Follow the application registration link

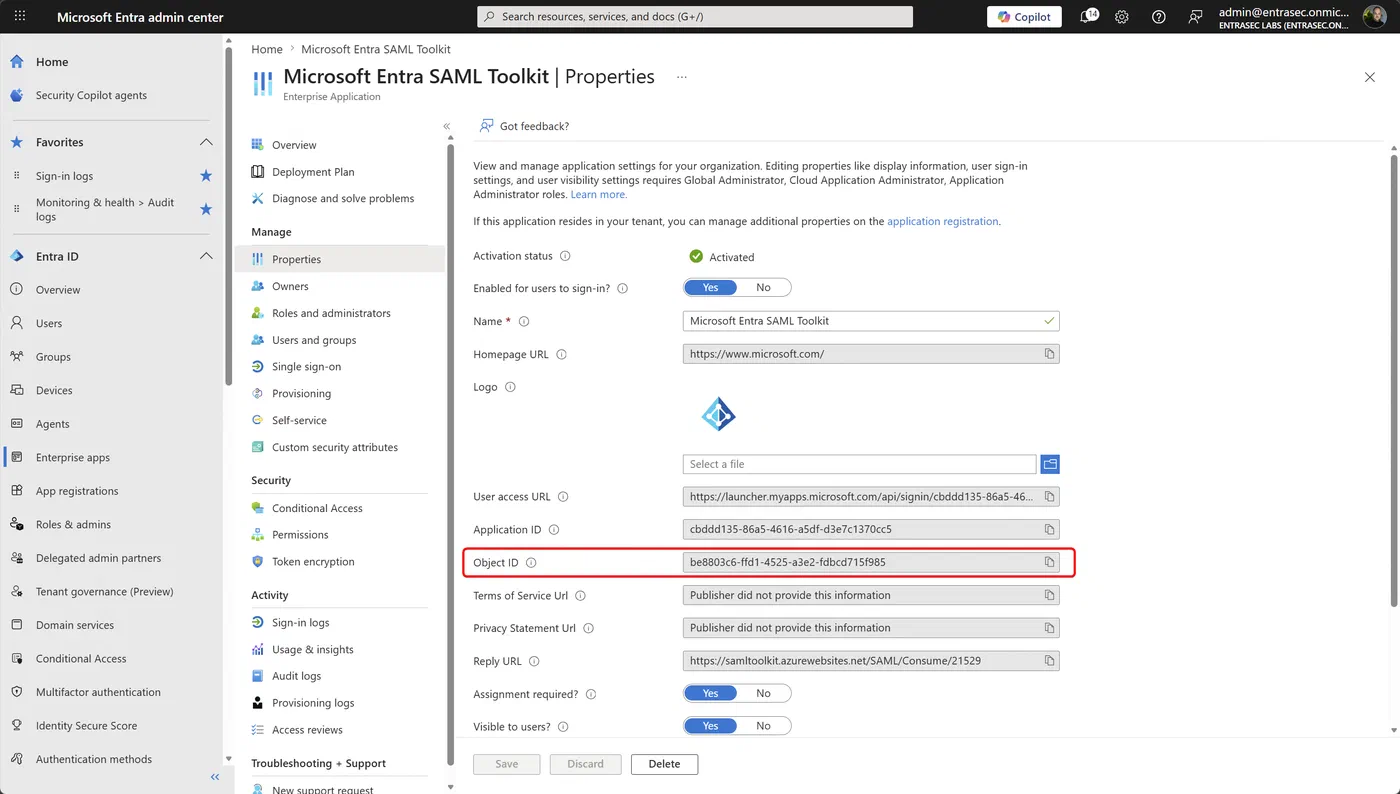click(x=942, y=221)
